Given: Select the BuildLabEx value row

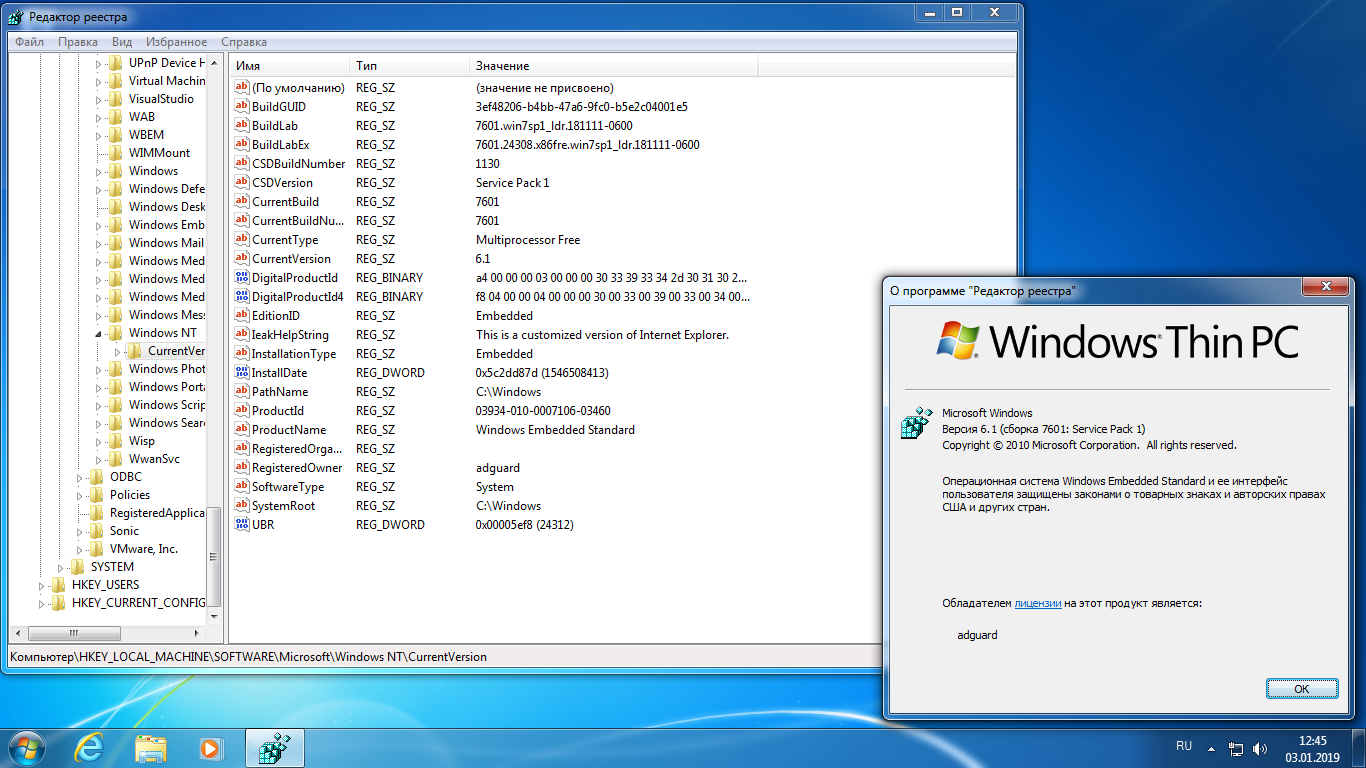Looking at the screenshot, I should click(x=622, y=144).
